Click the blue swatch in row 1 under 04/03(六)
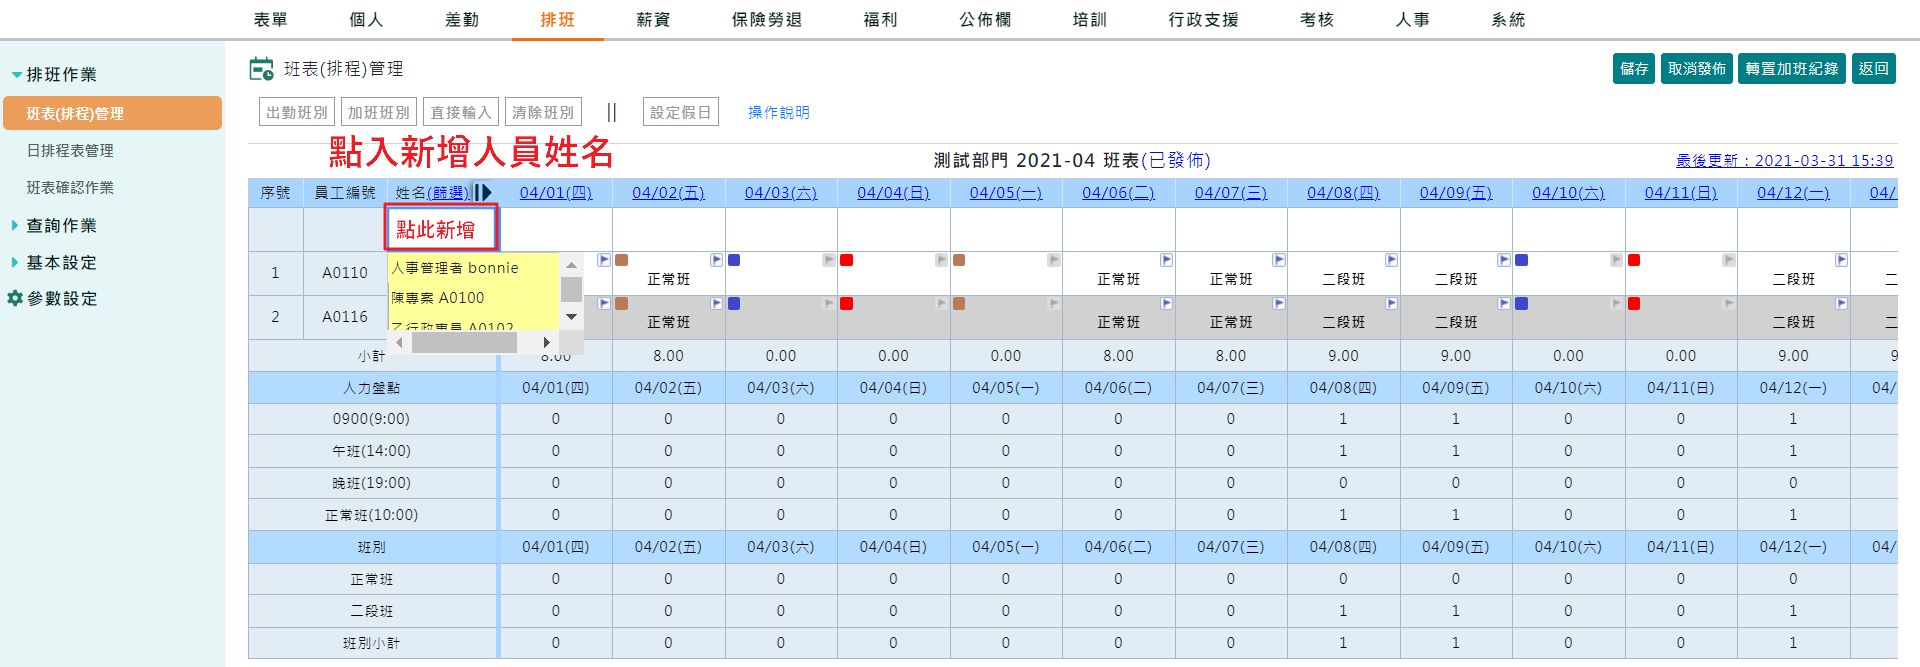The width and height of the screenshot is (1920, 667). (734, 260)
